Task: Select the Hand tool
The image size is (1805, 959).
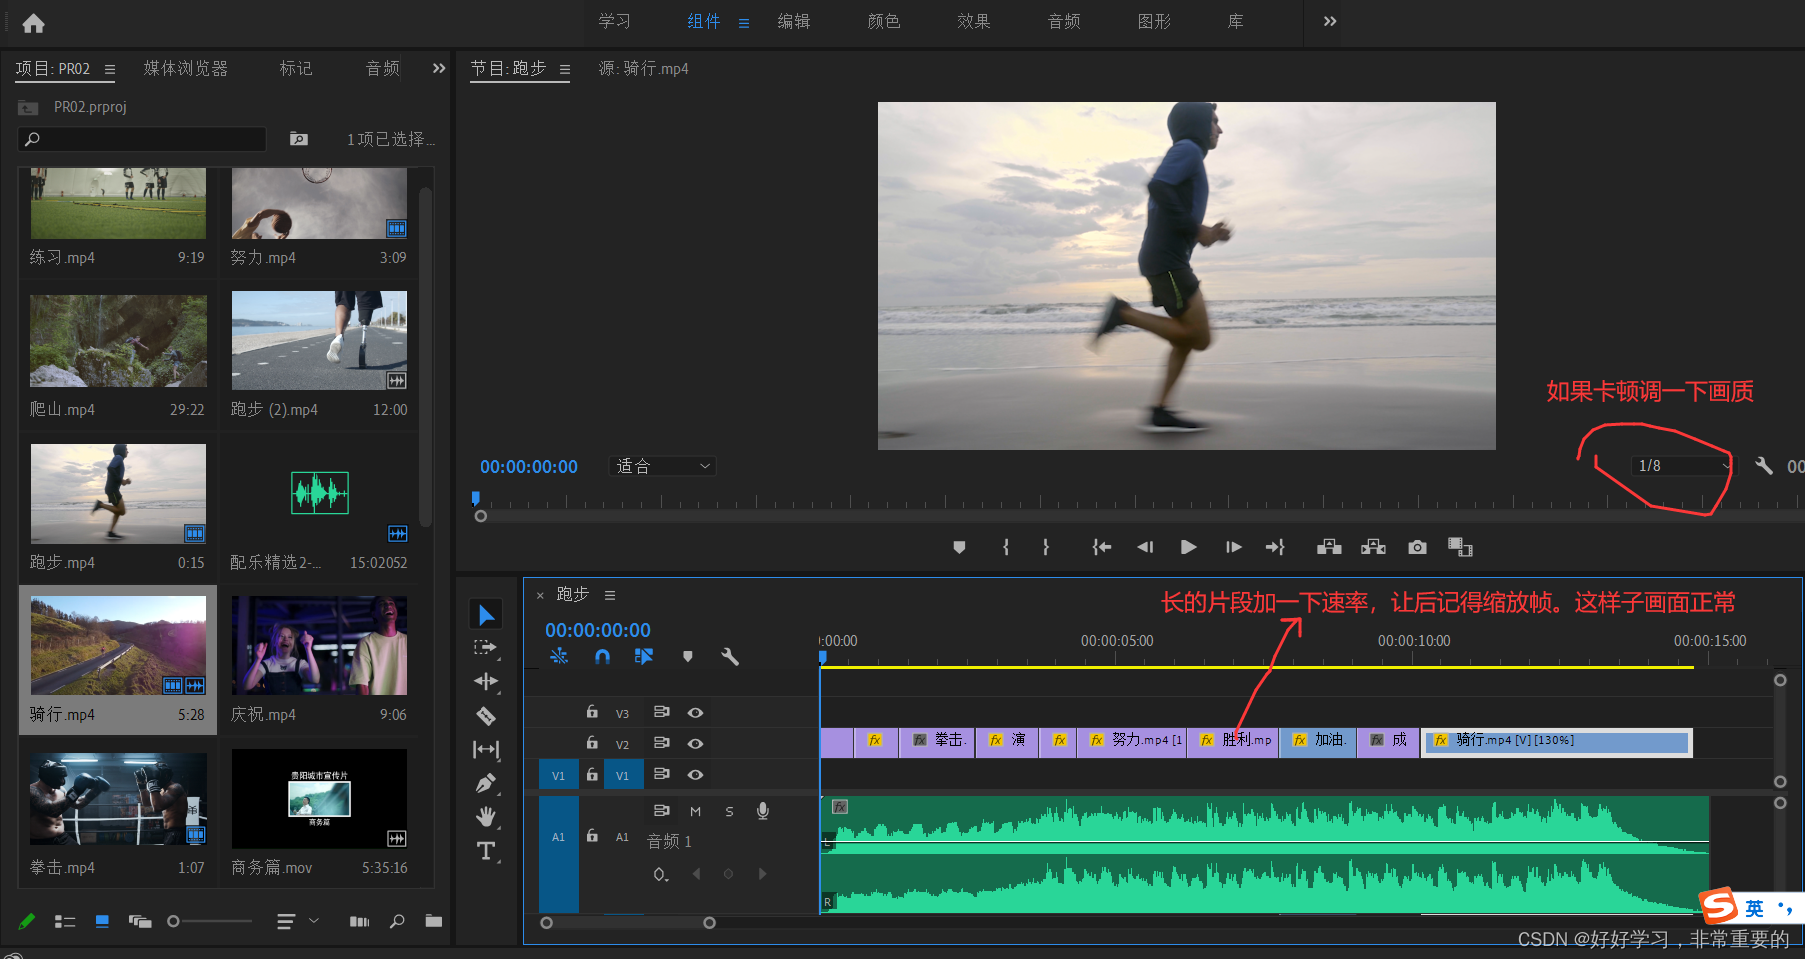Action: (x=486, y=817)
